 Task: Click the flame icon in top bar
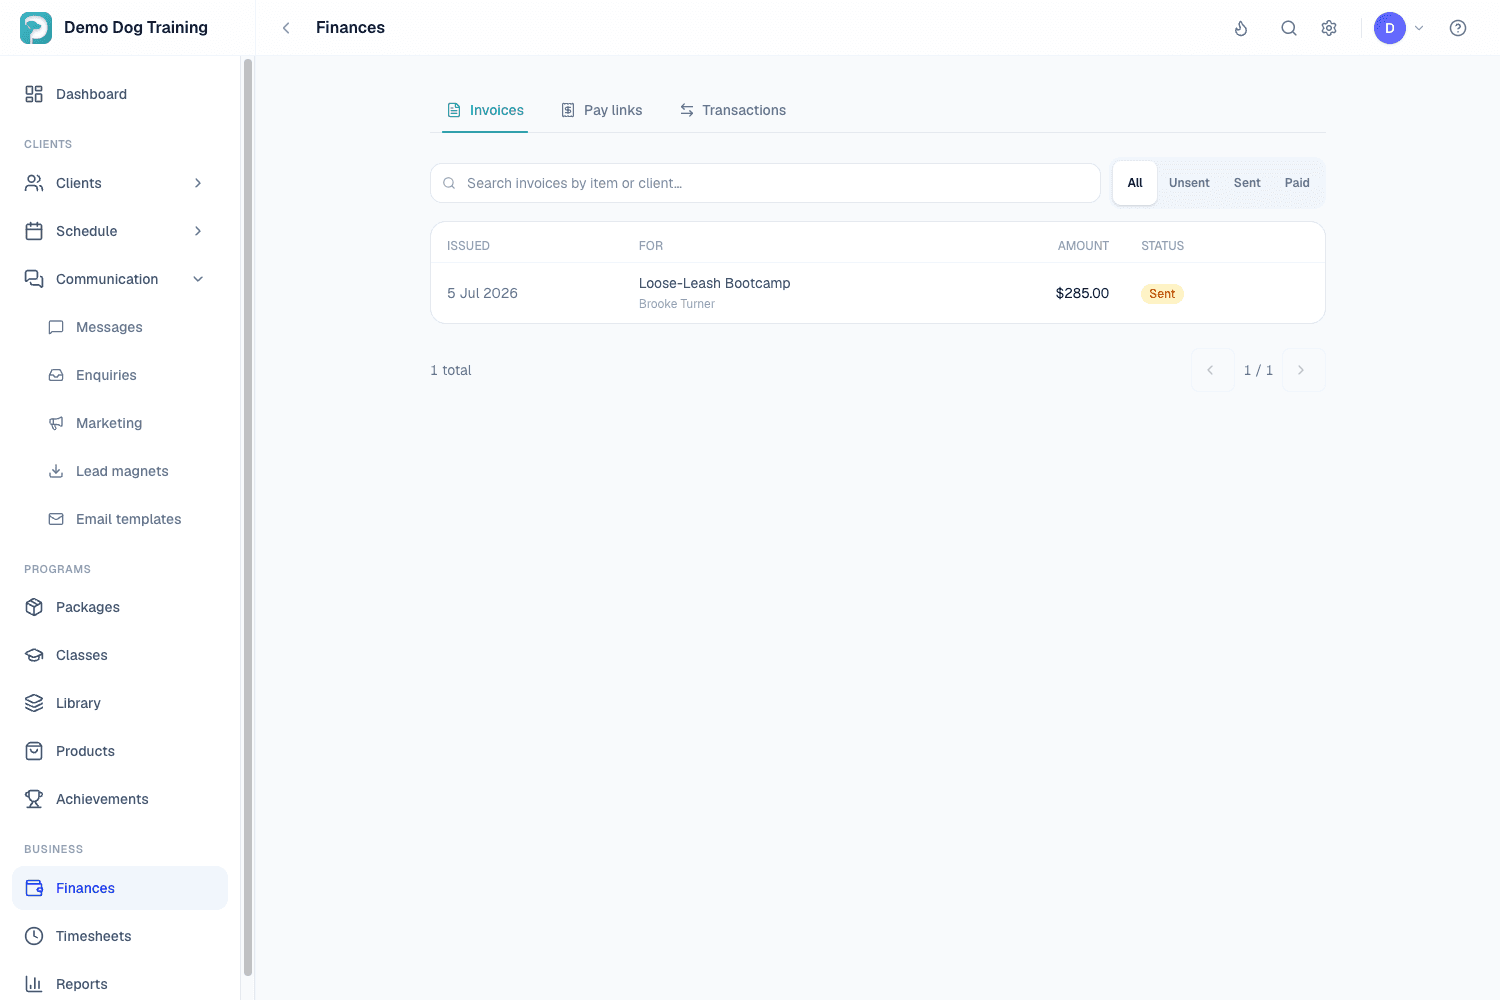1241,28
